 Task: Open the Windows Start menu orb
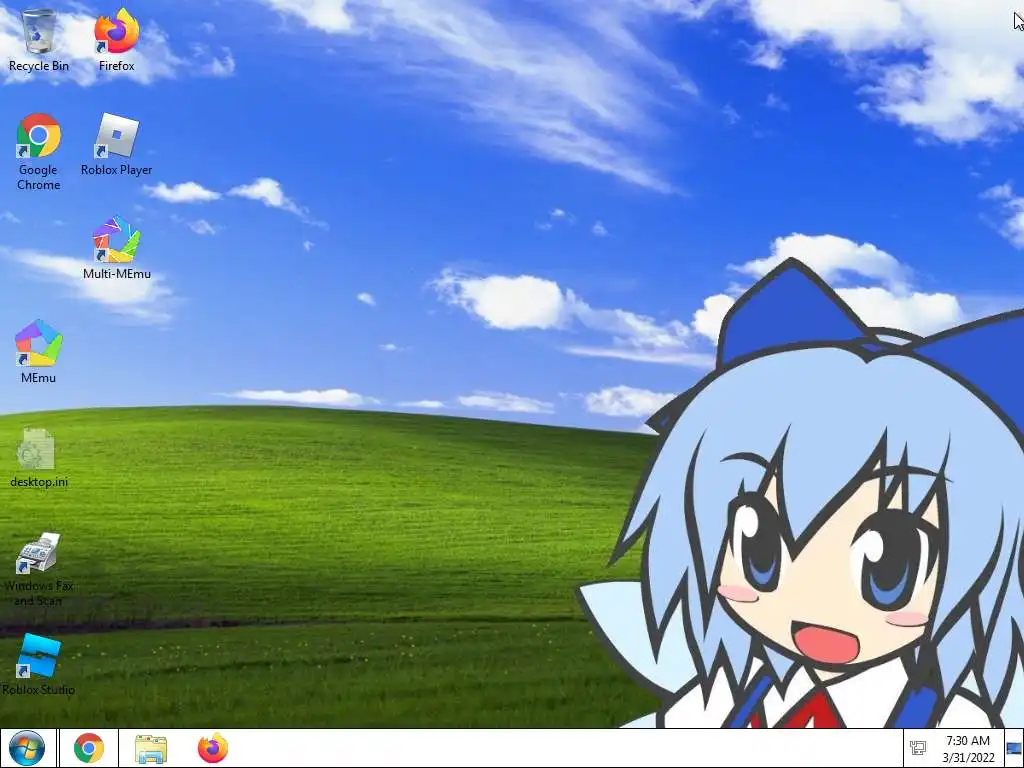click(27, 748)
